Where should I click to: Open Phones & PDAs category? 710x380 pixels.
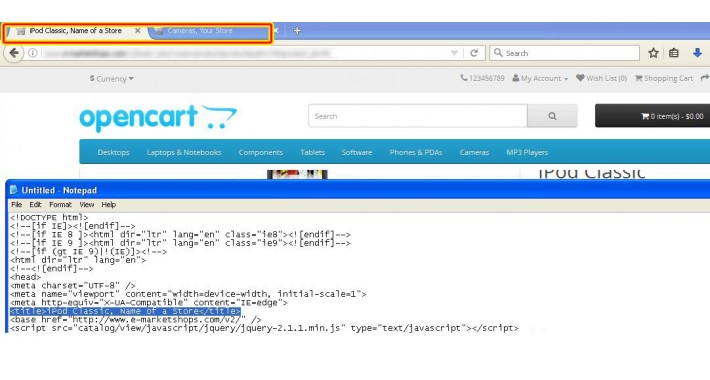(x=416, y=152)
